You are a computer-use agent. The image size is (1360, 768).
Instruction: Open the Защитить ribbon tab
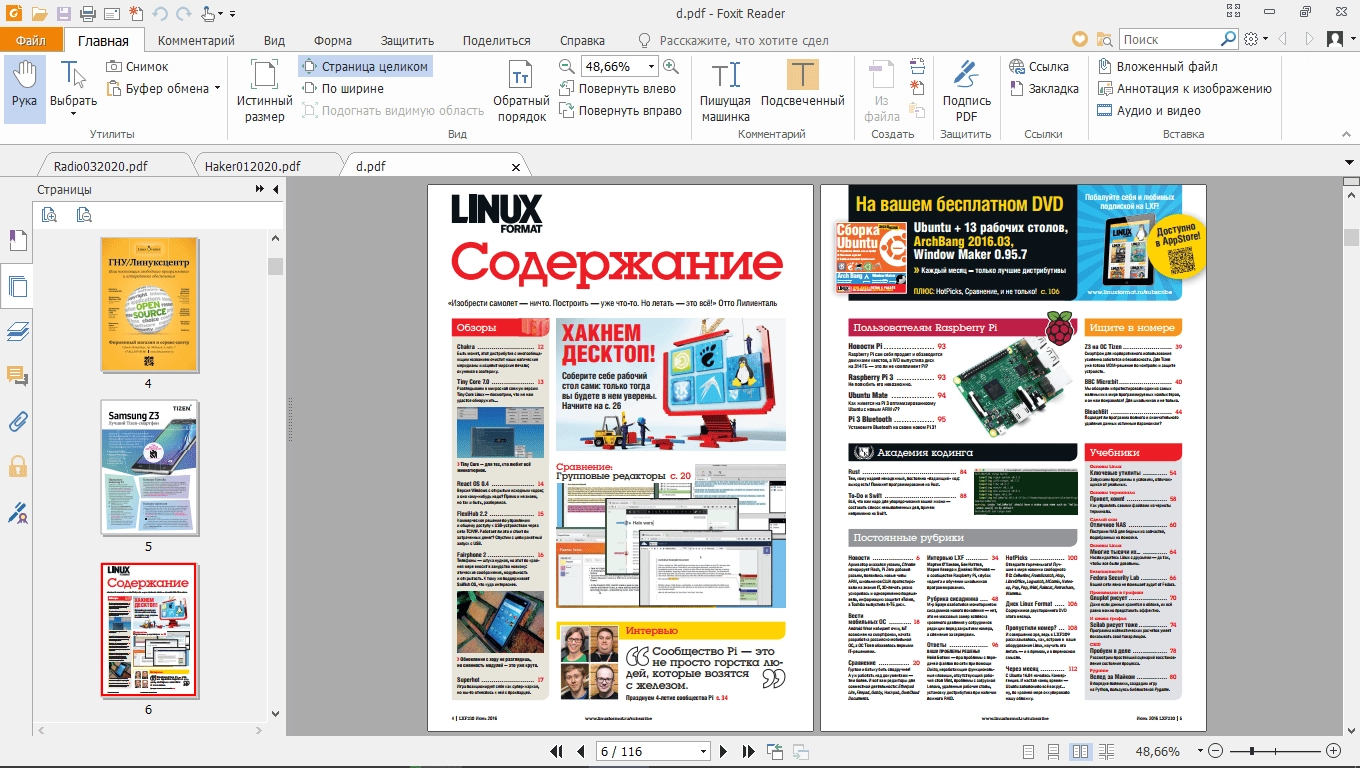click(407, 40)
